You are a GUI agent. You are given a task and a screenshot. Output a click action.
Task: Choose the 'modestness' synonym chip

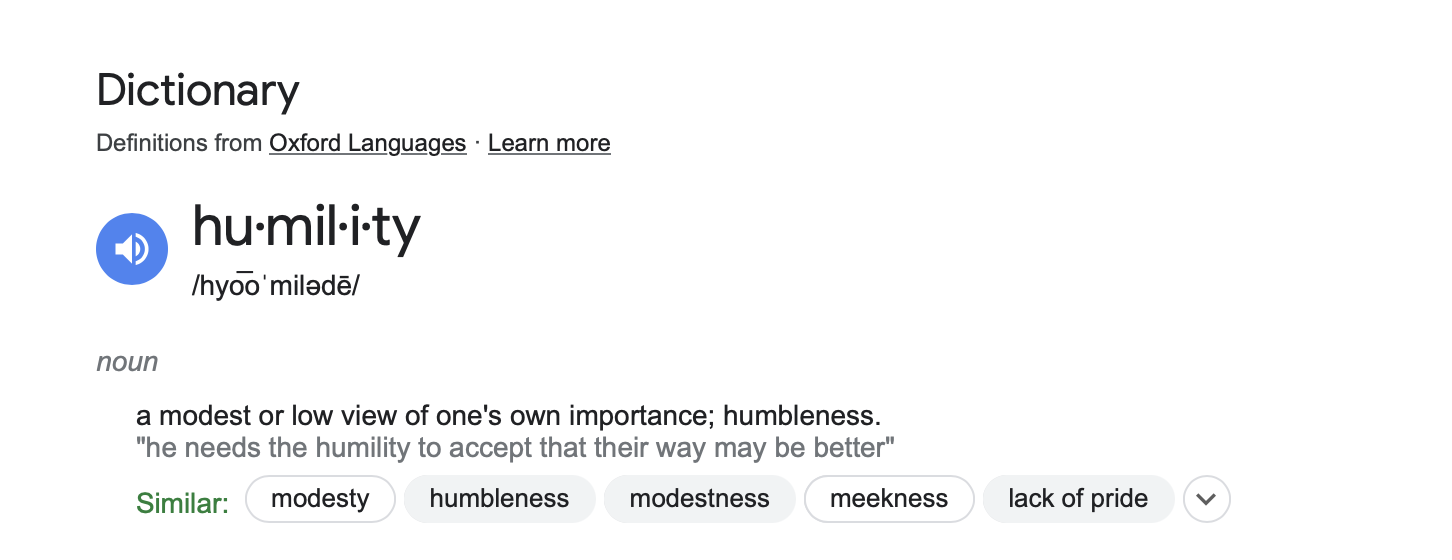point(699,499)
